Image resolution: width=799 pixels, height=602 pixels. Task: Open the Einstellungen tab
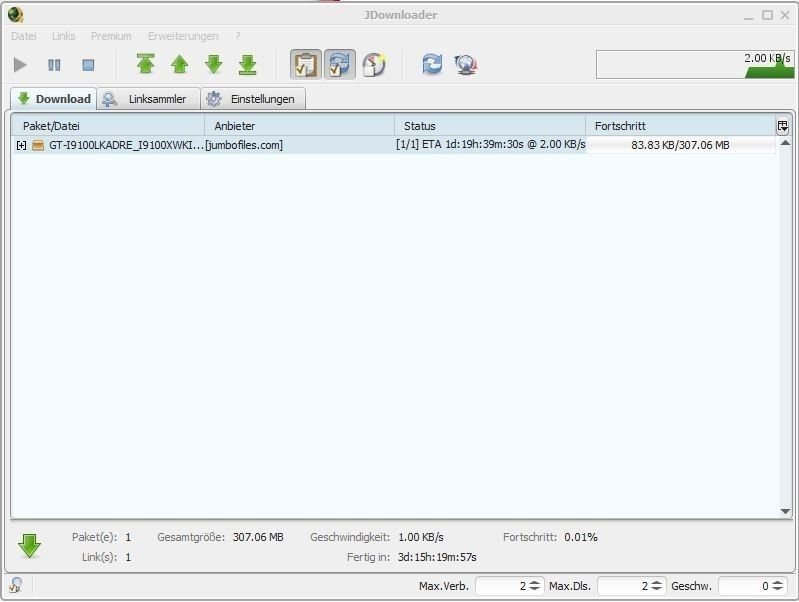click(253, 99)
